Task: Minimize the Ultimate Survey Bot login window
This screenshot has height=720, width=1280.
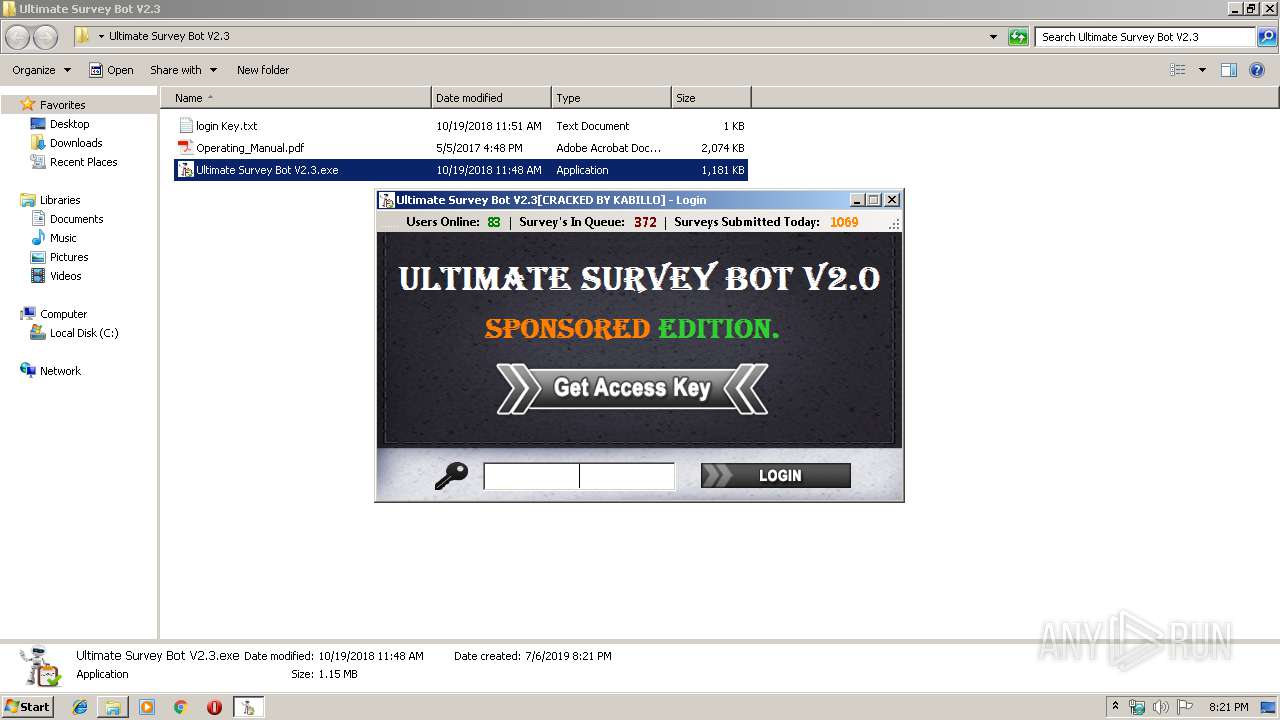Action: point(857,200)
